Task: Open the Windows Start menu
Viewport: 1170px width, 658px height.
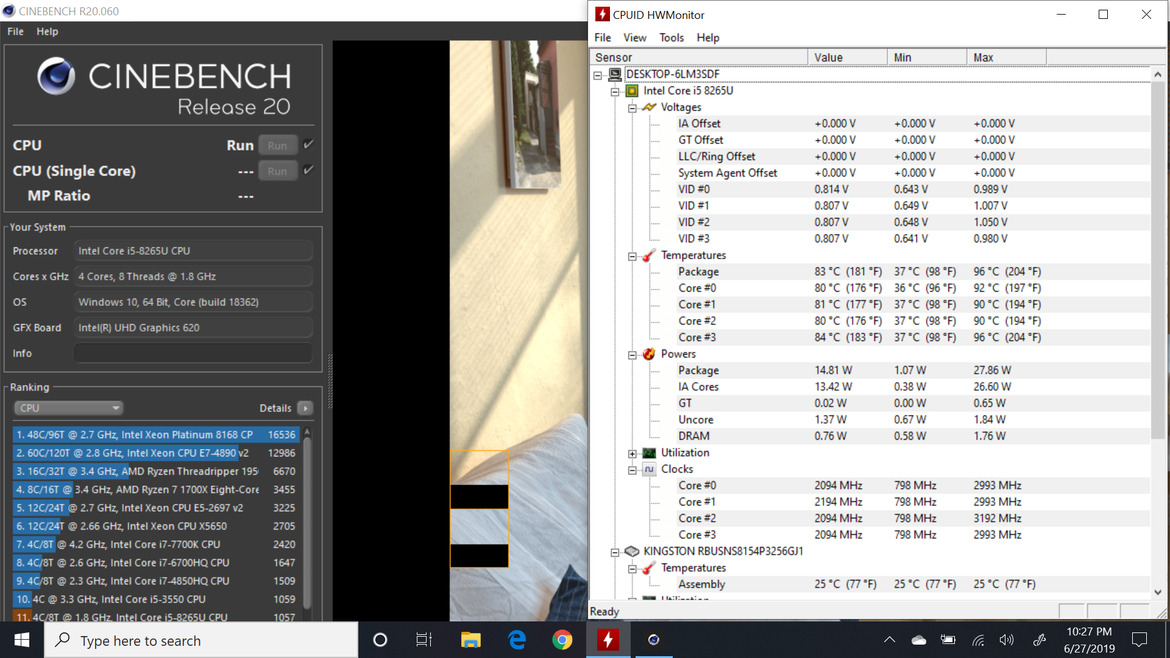Action: 22,640
